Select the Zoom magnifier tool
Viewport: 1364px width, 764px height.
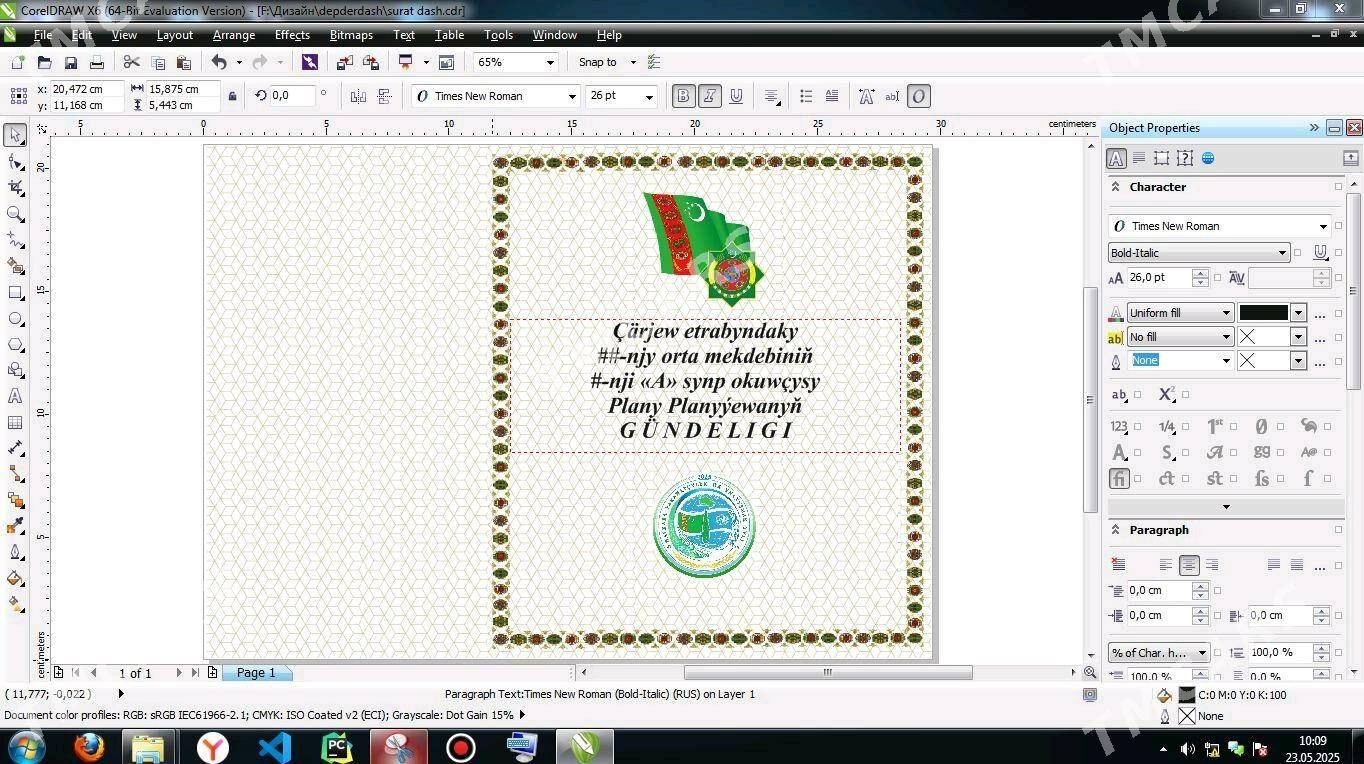[15, 214]
